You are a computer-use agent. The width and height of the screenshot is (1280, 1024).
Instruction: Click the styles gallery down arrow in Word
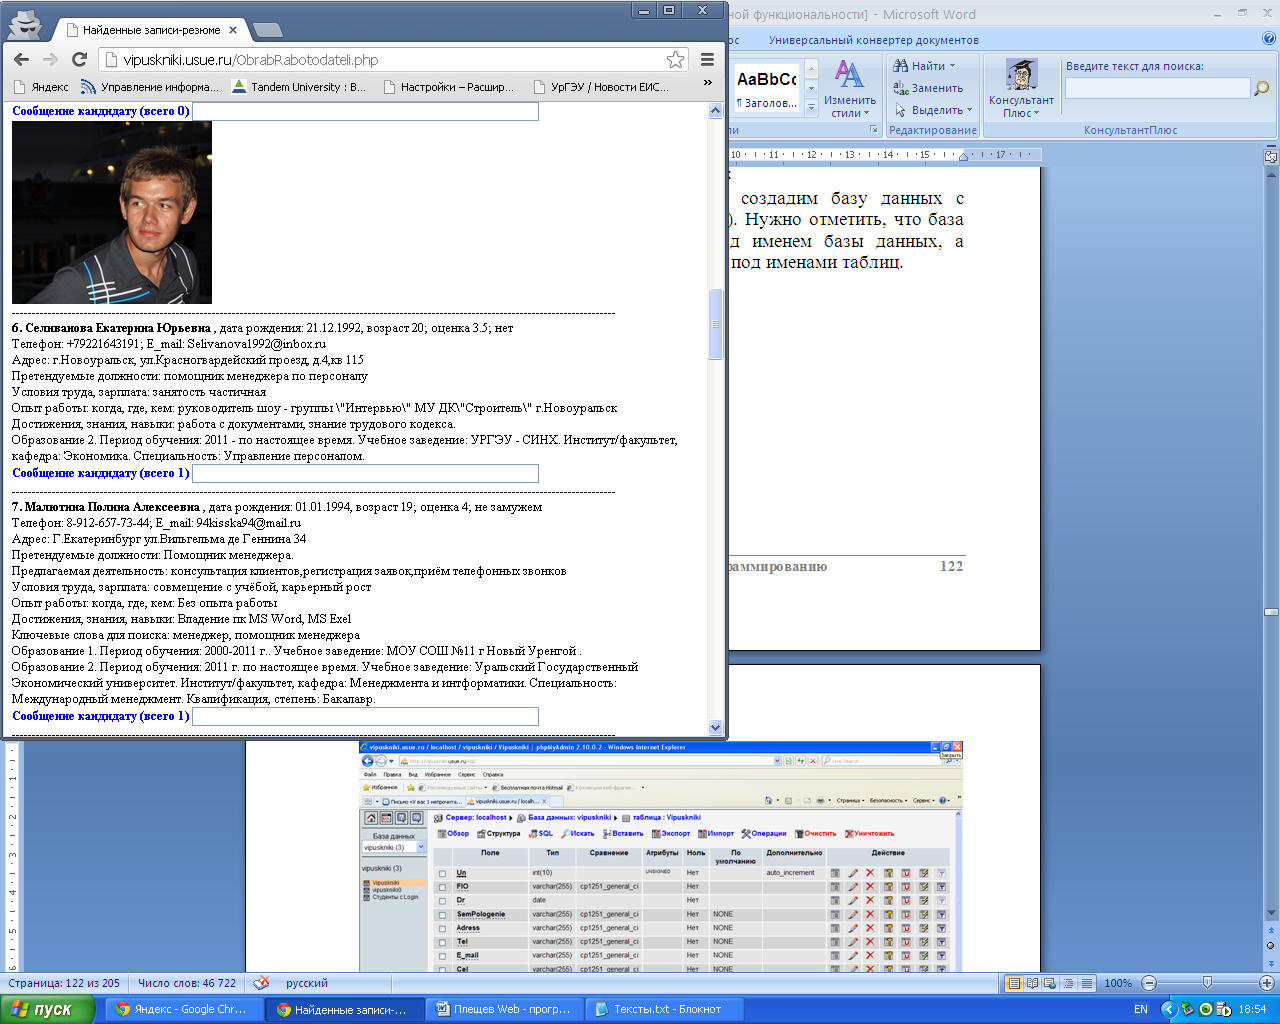811,88
